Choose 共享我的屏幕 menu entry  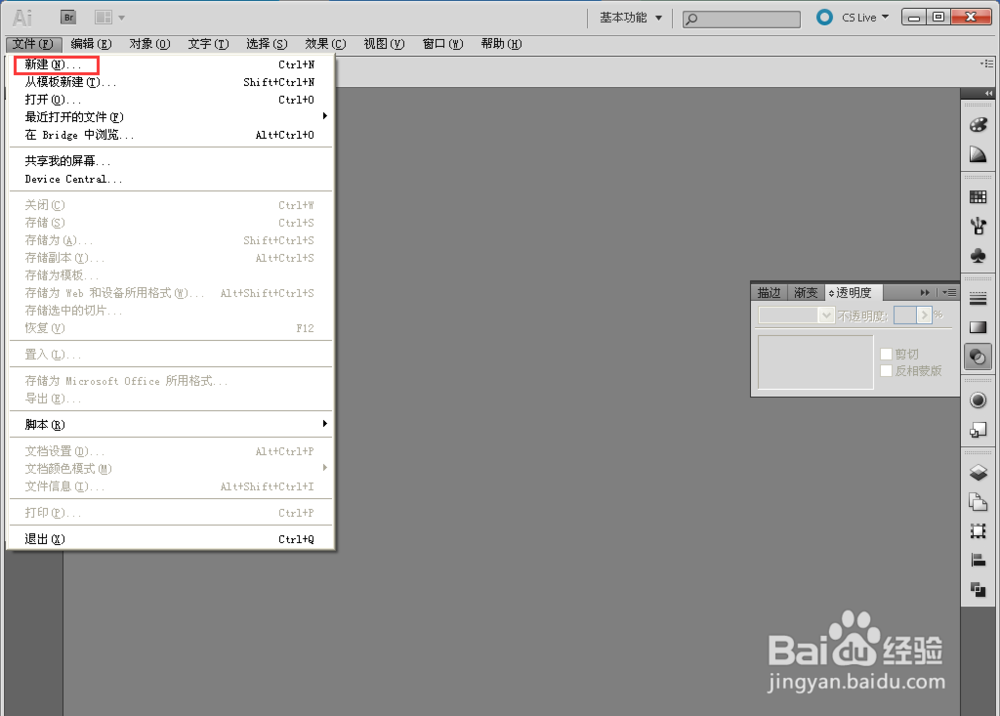pyautogui.click(x=170, y=161)
